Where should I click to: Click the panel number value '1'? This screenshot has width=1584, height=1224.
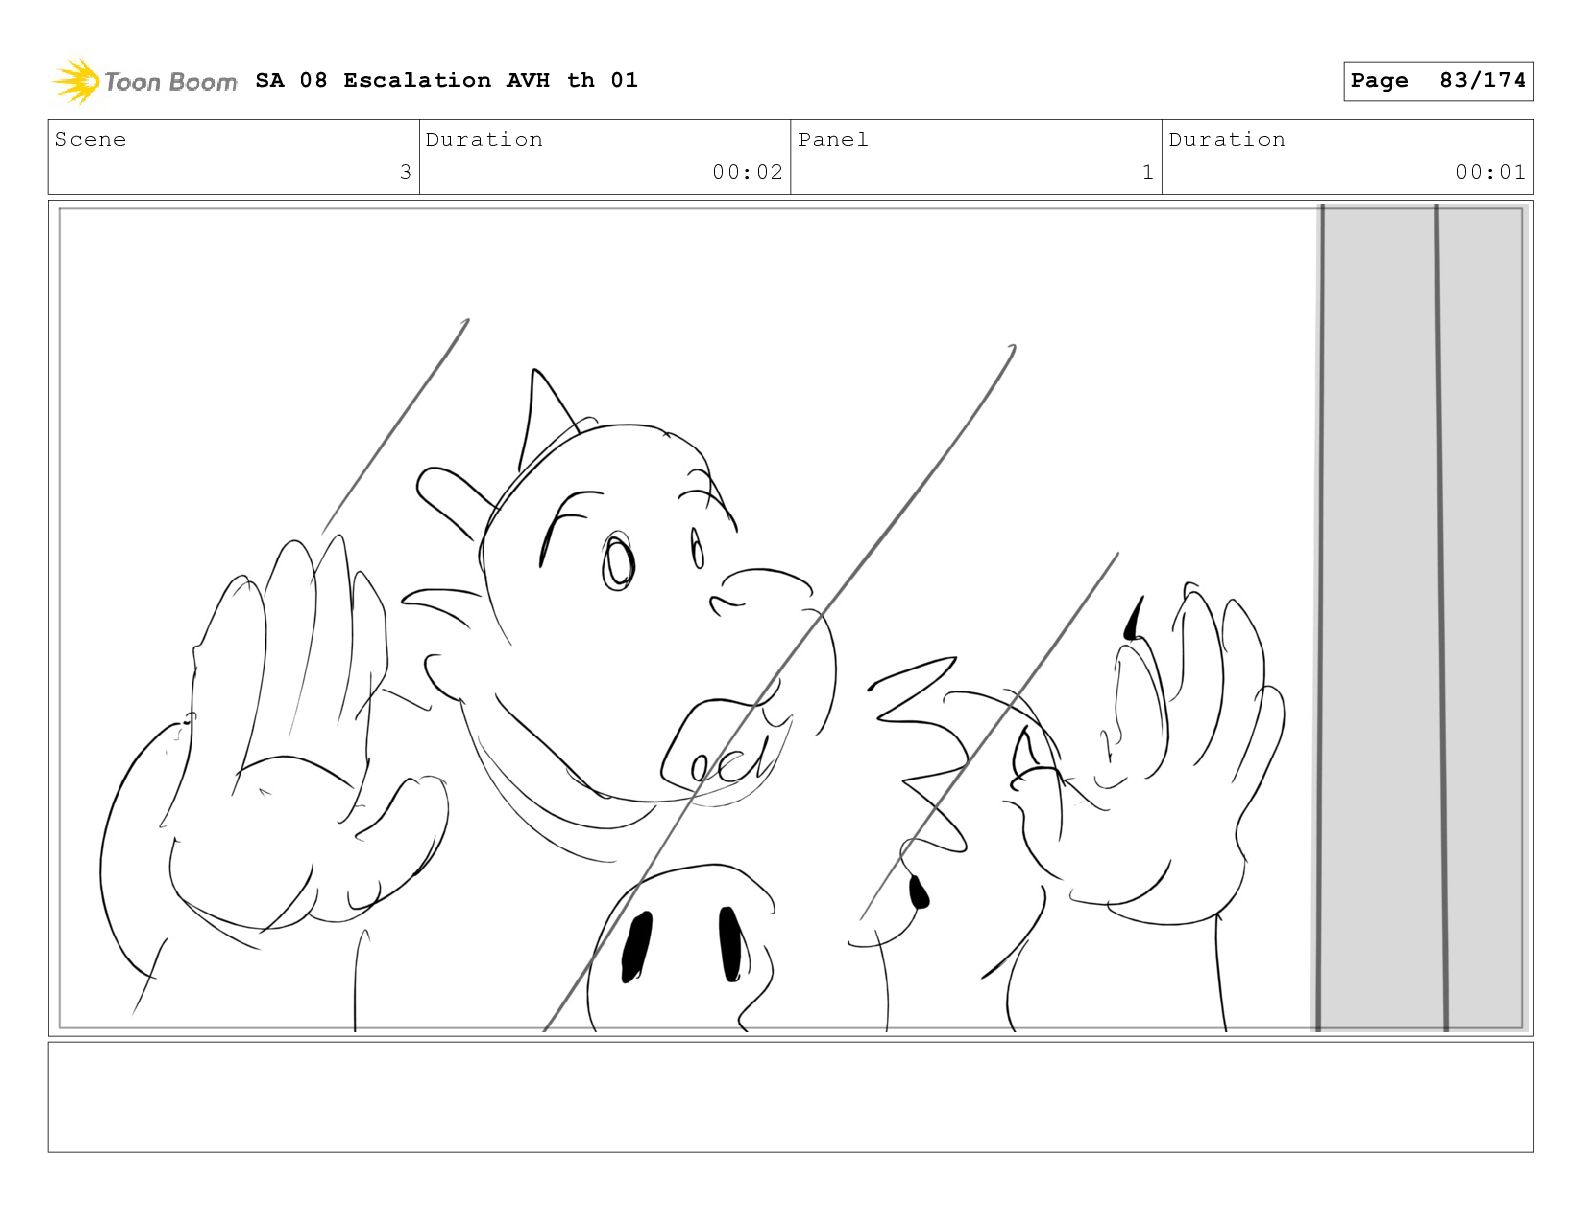(1148, 172)
